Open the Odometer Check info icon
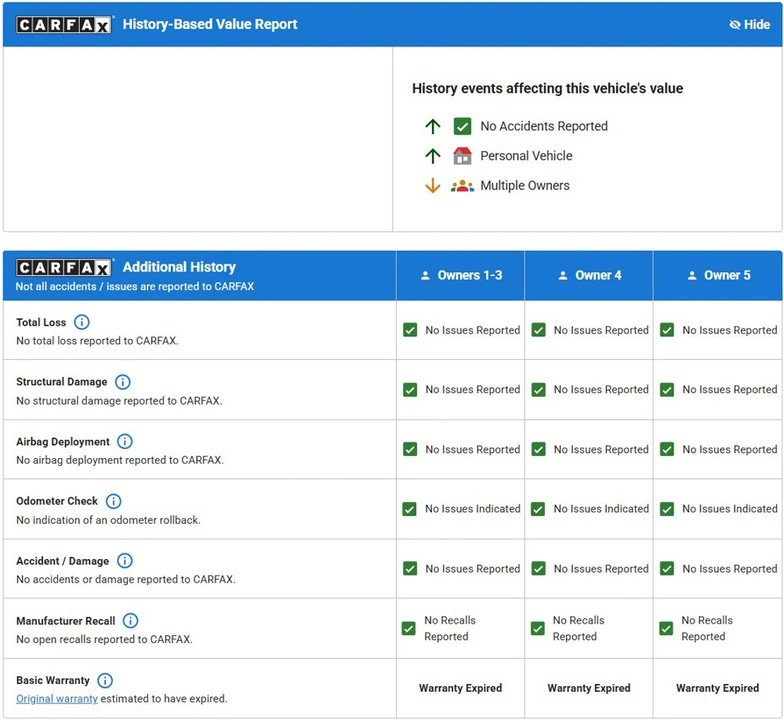 pos(114,501)
